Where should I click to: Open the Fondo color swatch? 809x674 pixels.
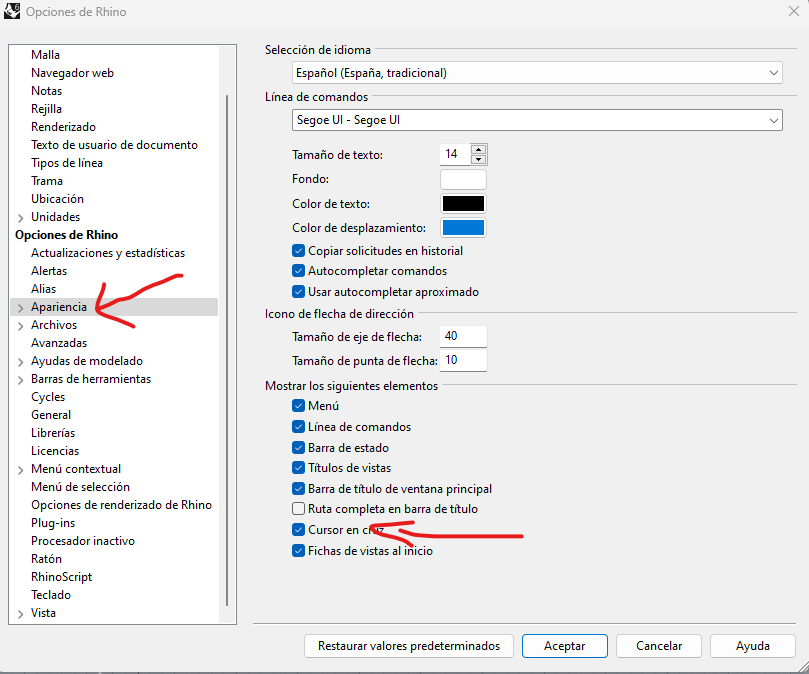pyautogui.click(x=463, y=179)
